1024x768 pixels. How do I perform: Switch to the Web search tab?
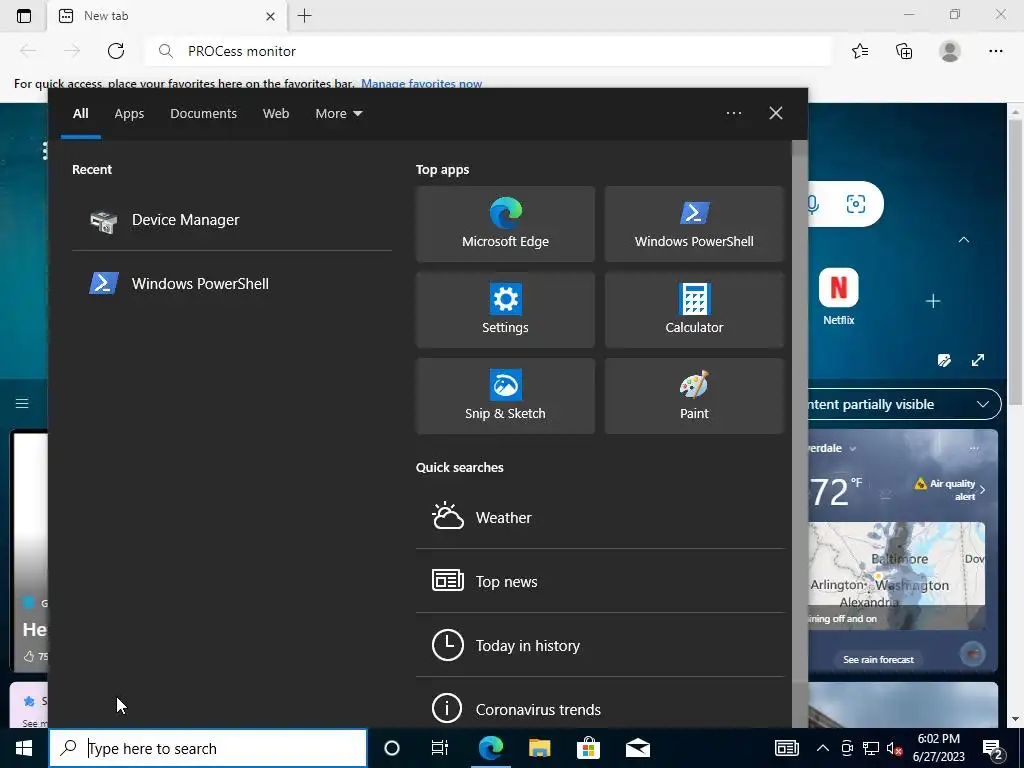coord(276,114)
